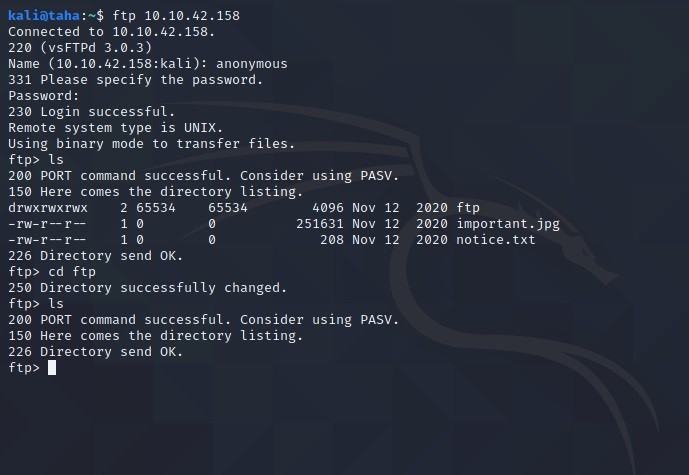Click the important.jpg filename in the listing
The width and height of the screenshot is (689, 475).
[x=507, y=224]
